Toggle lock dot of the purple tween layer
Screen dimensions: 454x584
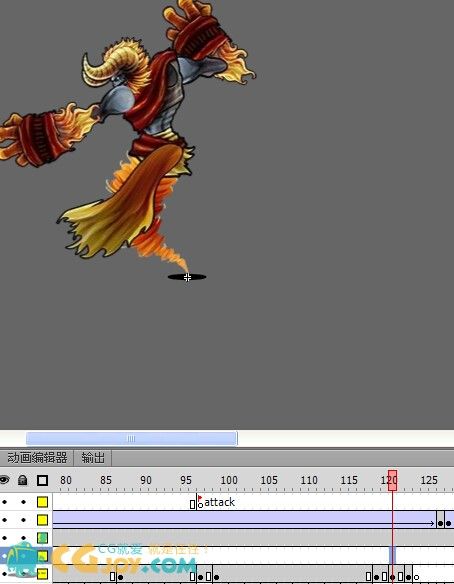click(x=23, y=520)
